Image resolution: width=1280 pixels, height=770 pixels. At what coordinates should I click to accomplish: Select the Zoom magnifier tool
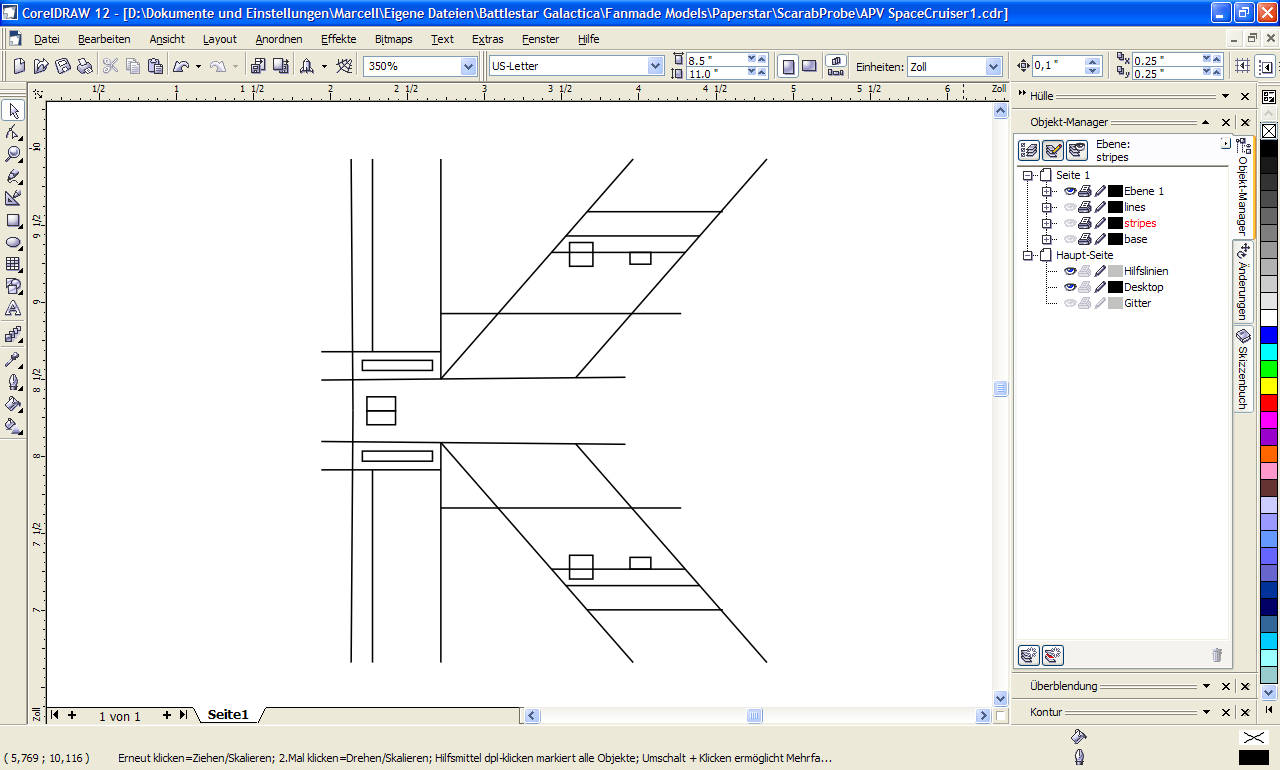click(13, 154)
